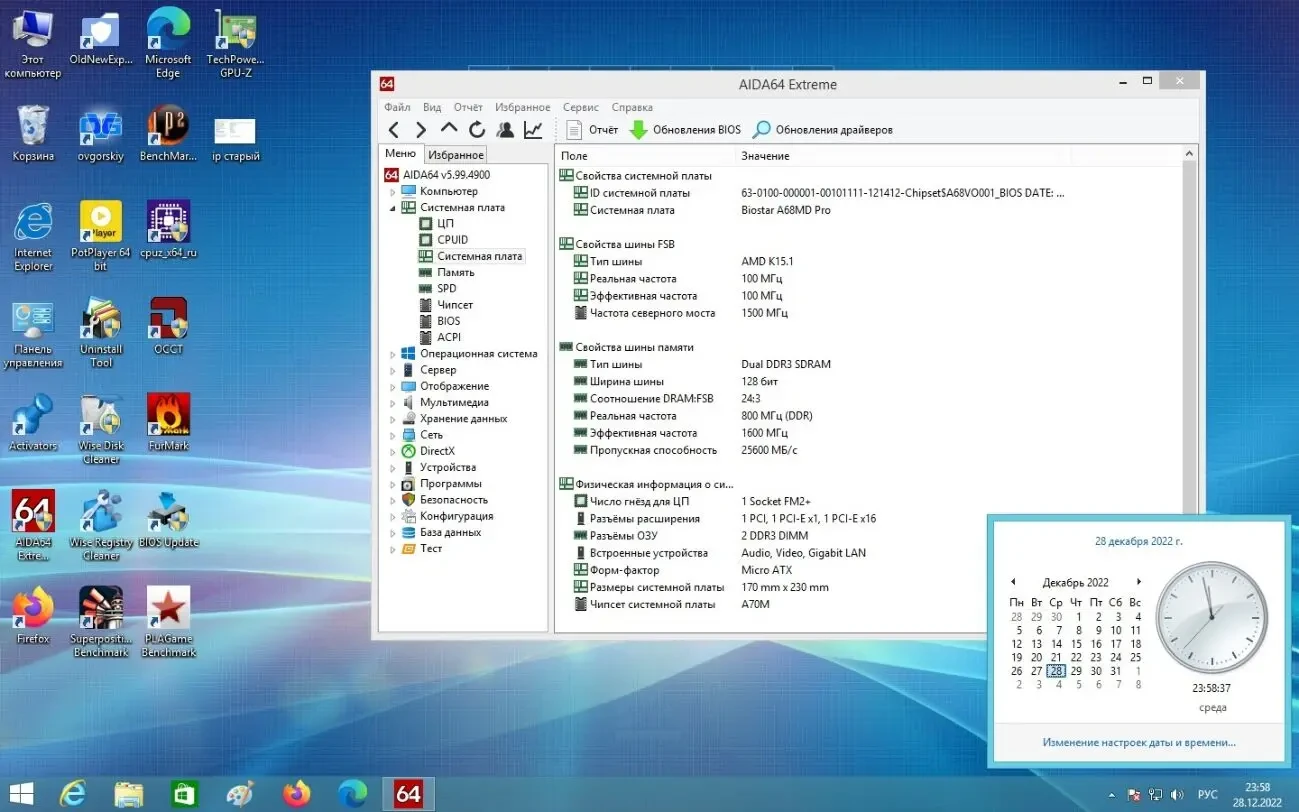Expand Операционная система in the sidebar tree

point(394,353)
